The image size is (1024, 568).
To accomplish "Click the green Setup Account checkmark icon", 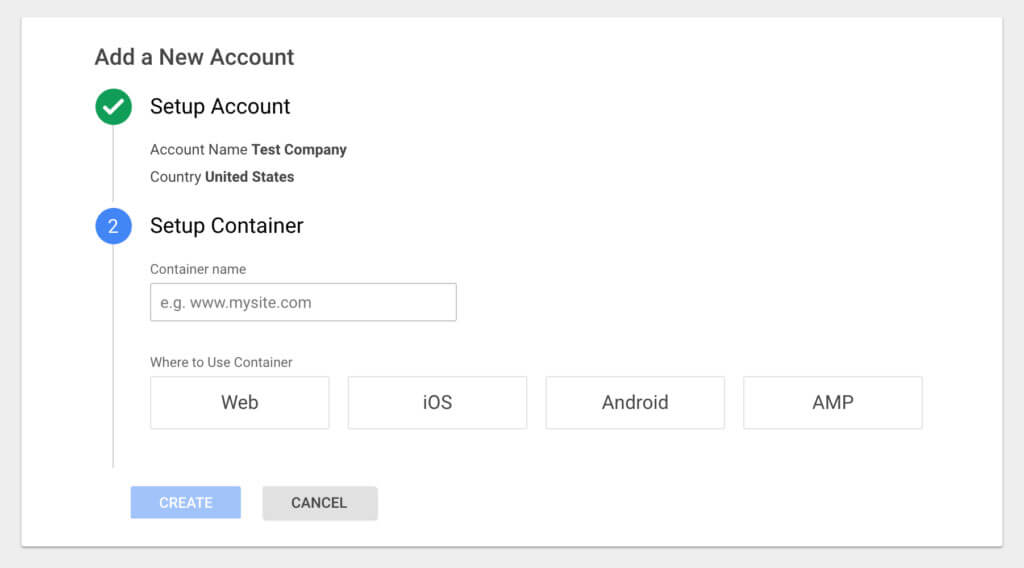I will point(114,106).
